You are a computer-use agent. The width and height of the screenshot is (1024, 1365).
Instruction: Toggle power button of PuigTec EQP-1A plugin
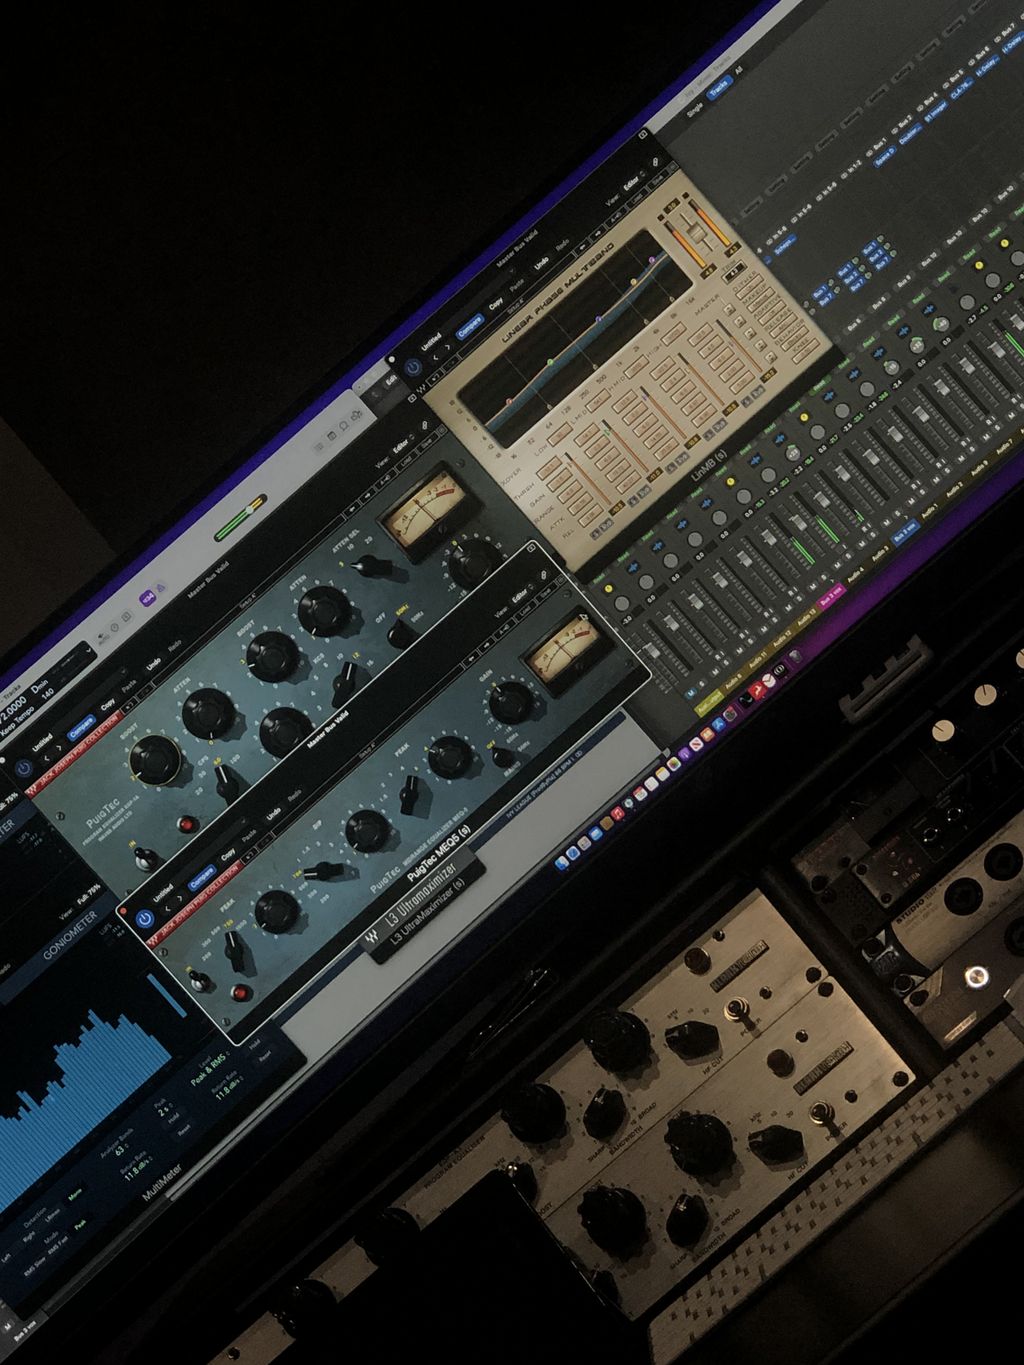pyautogui.click(x=23, y=768)
